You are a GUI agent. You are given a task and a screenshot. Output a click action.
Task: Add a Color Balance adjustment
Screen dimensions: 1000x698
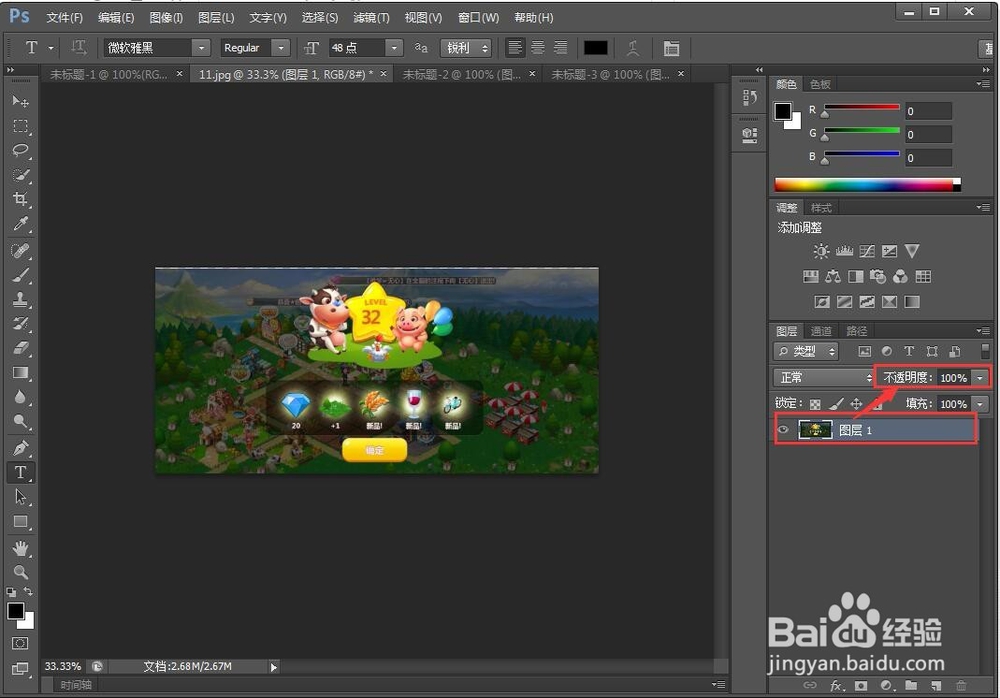click(833, 276)
